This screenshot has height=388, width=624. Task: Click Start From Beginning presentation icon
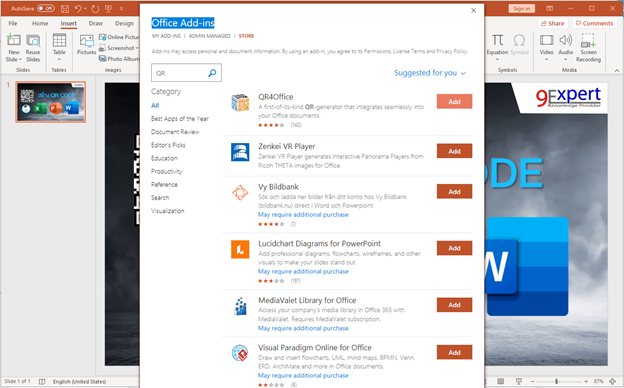[x=108, y=8]
